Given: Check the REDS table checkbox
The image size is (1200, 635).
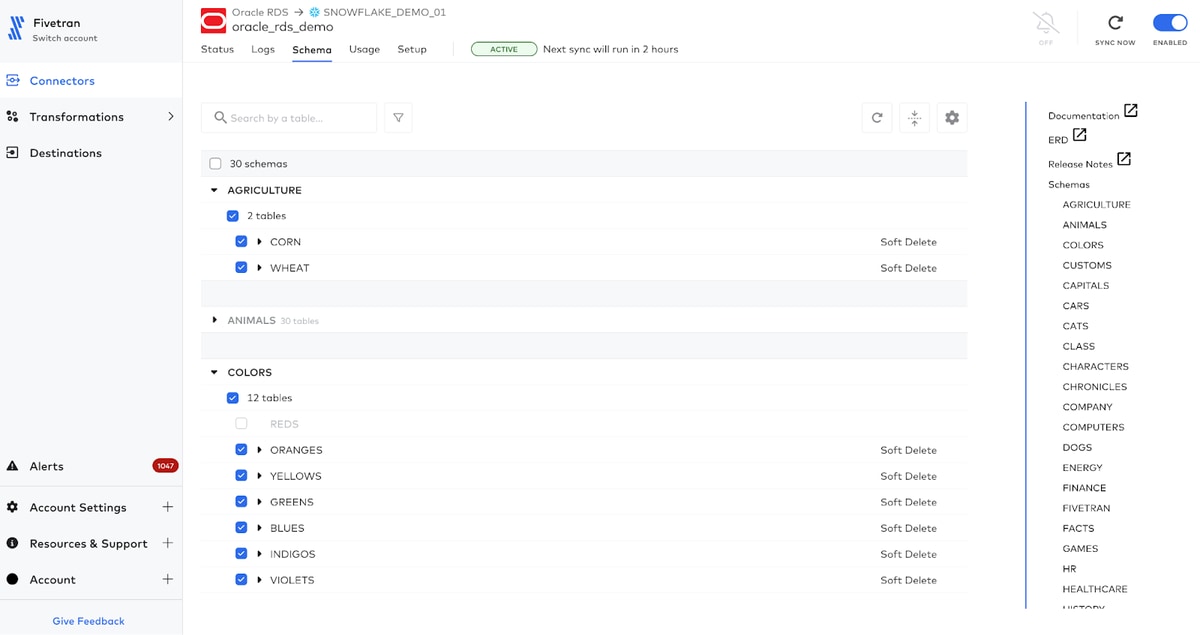Looking at the screenshot, I should pos(241,424).
